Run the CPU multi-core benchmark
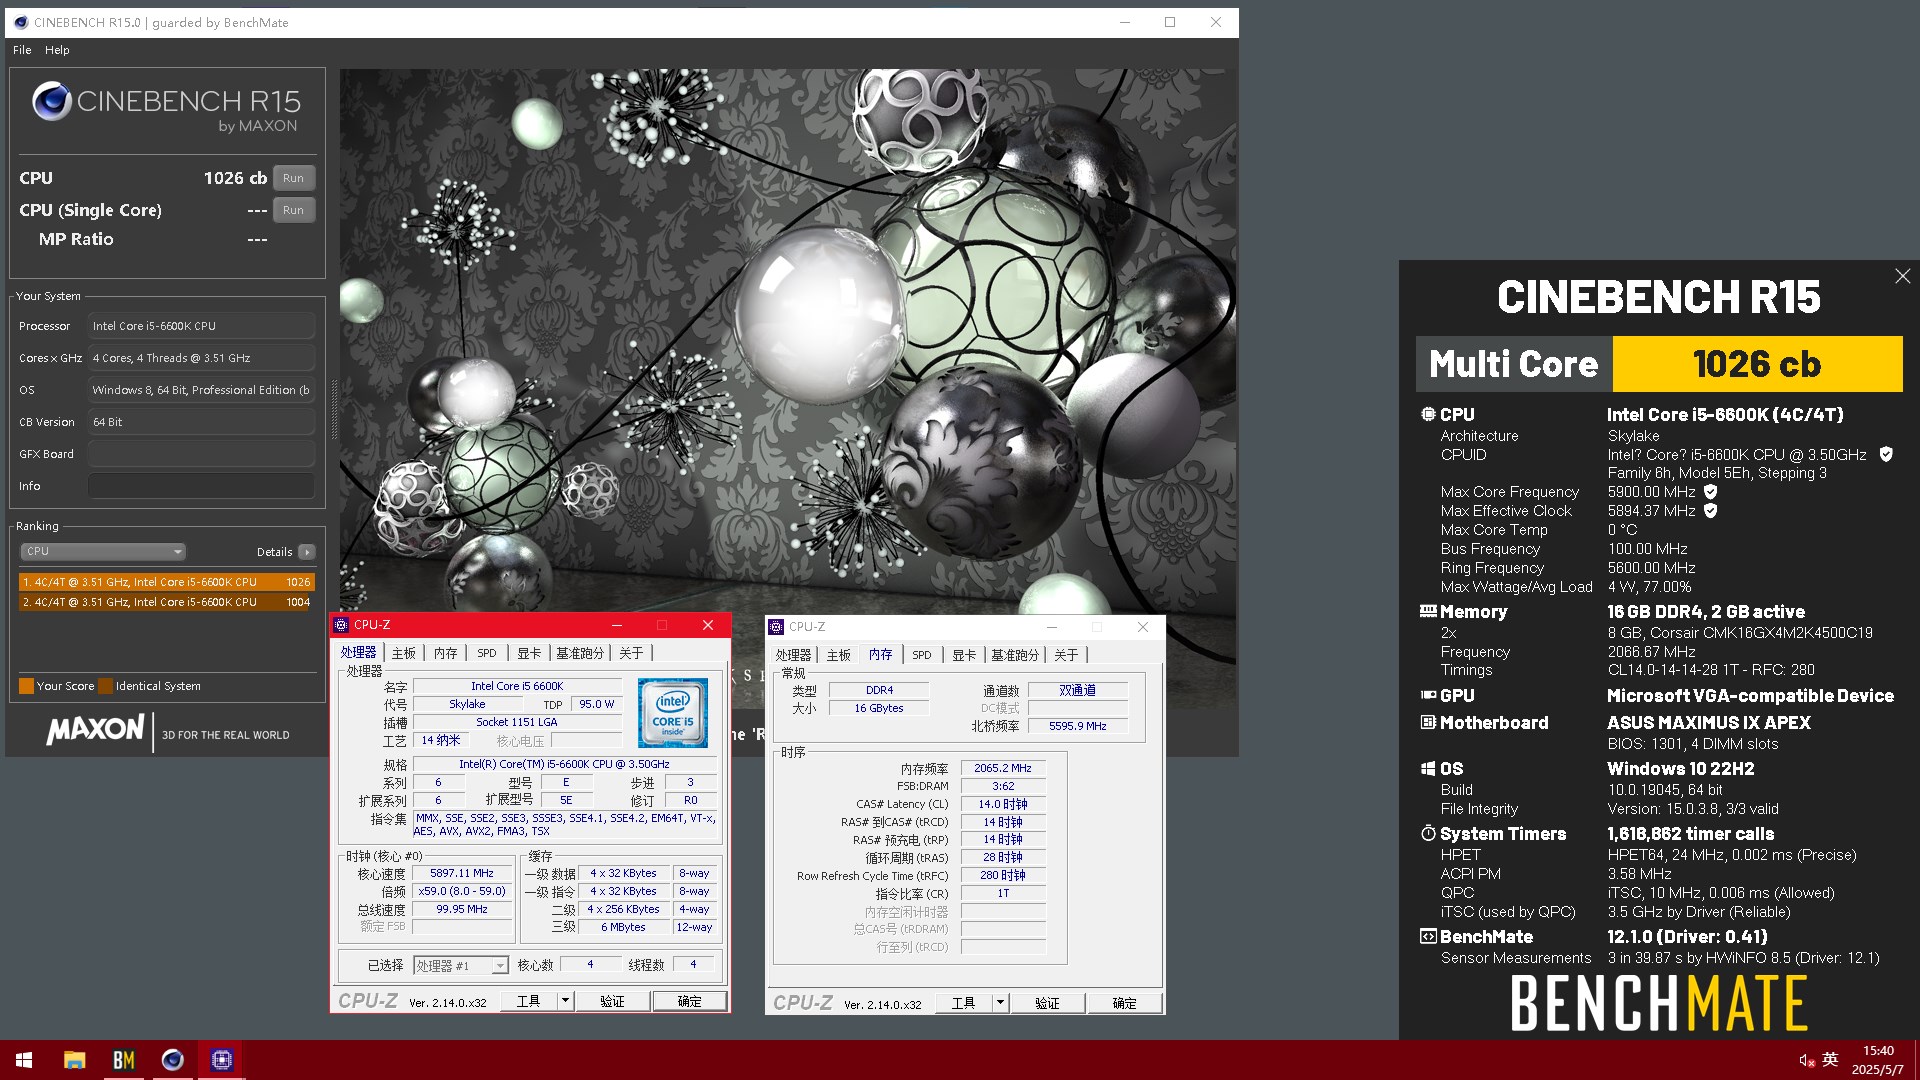 click(x=293, y=178)
